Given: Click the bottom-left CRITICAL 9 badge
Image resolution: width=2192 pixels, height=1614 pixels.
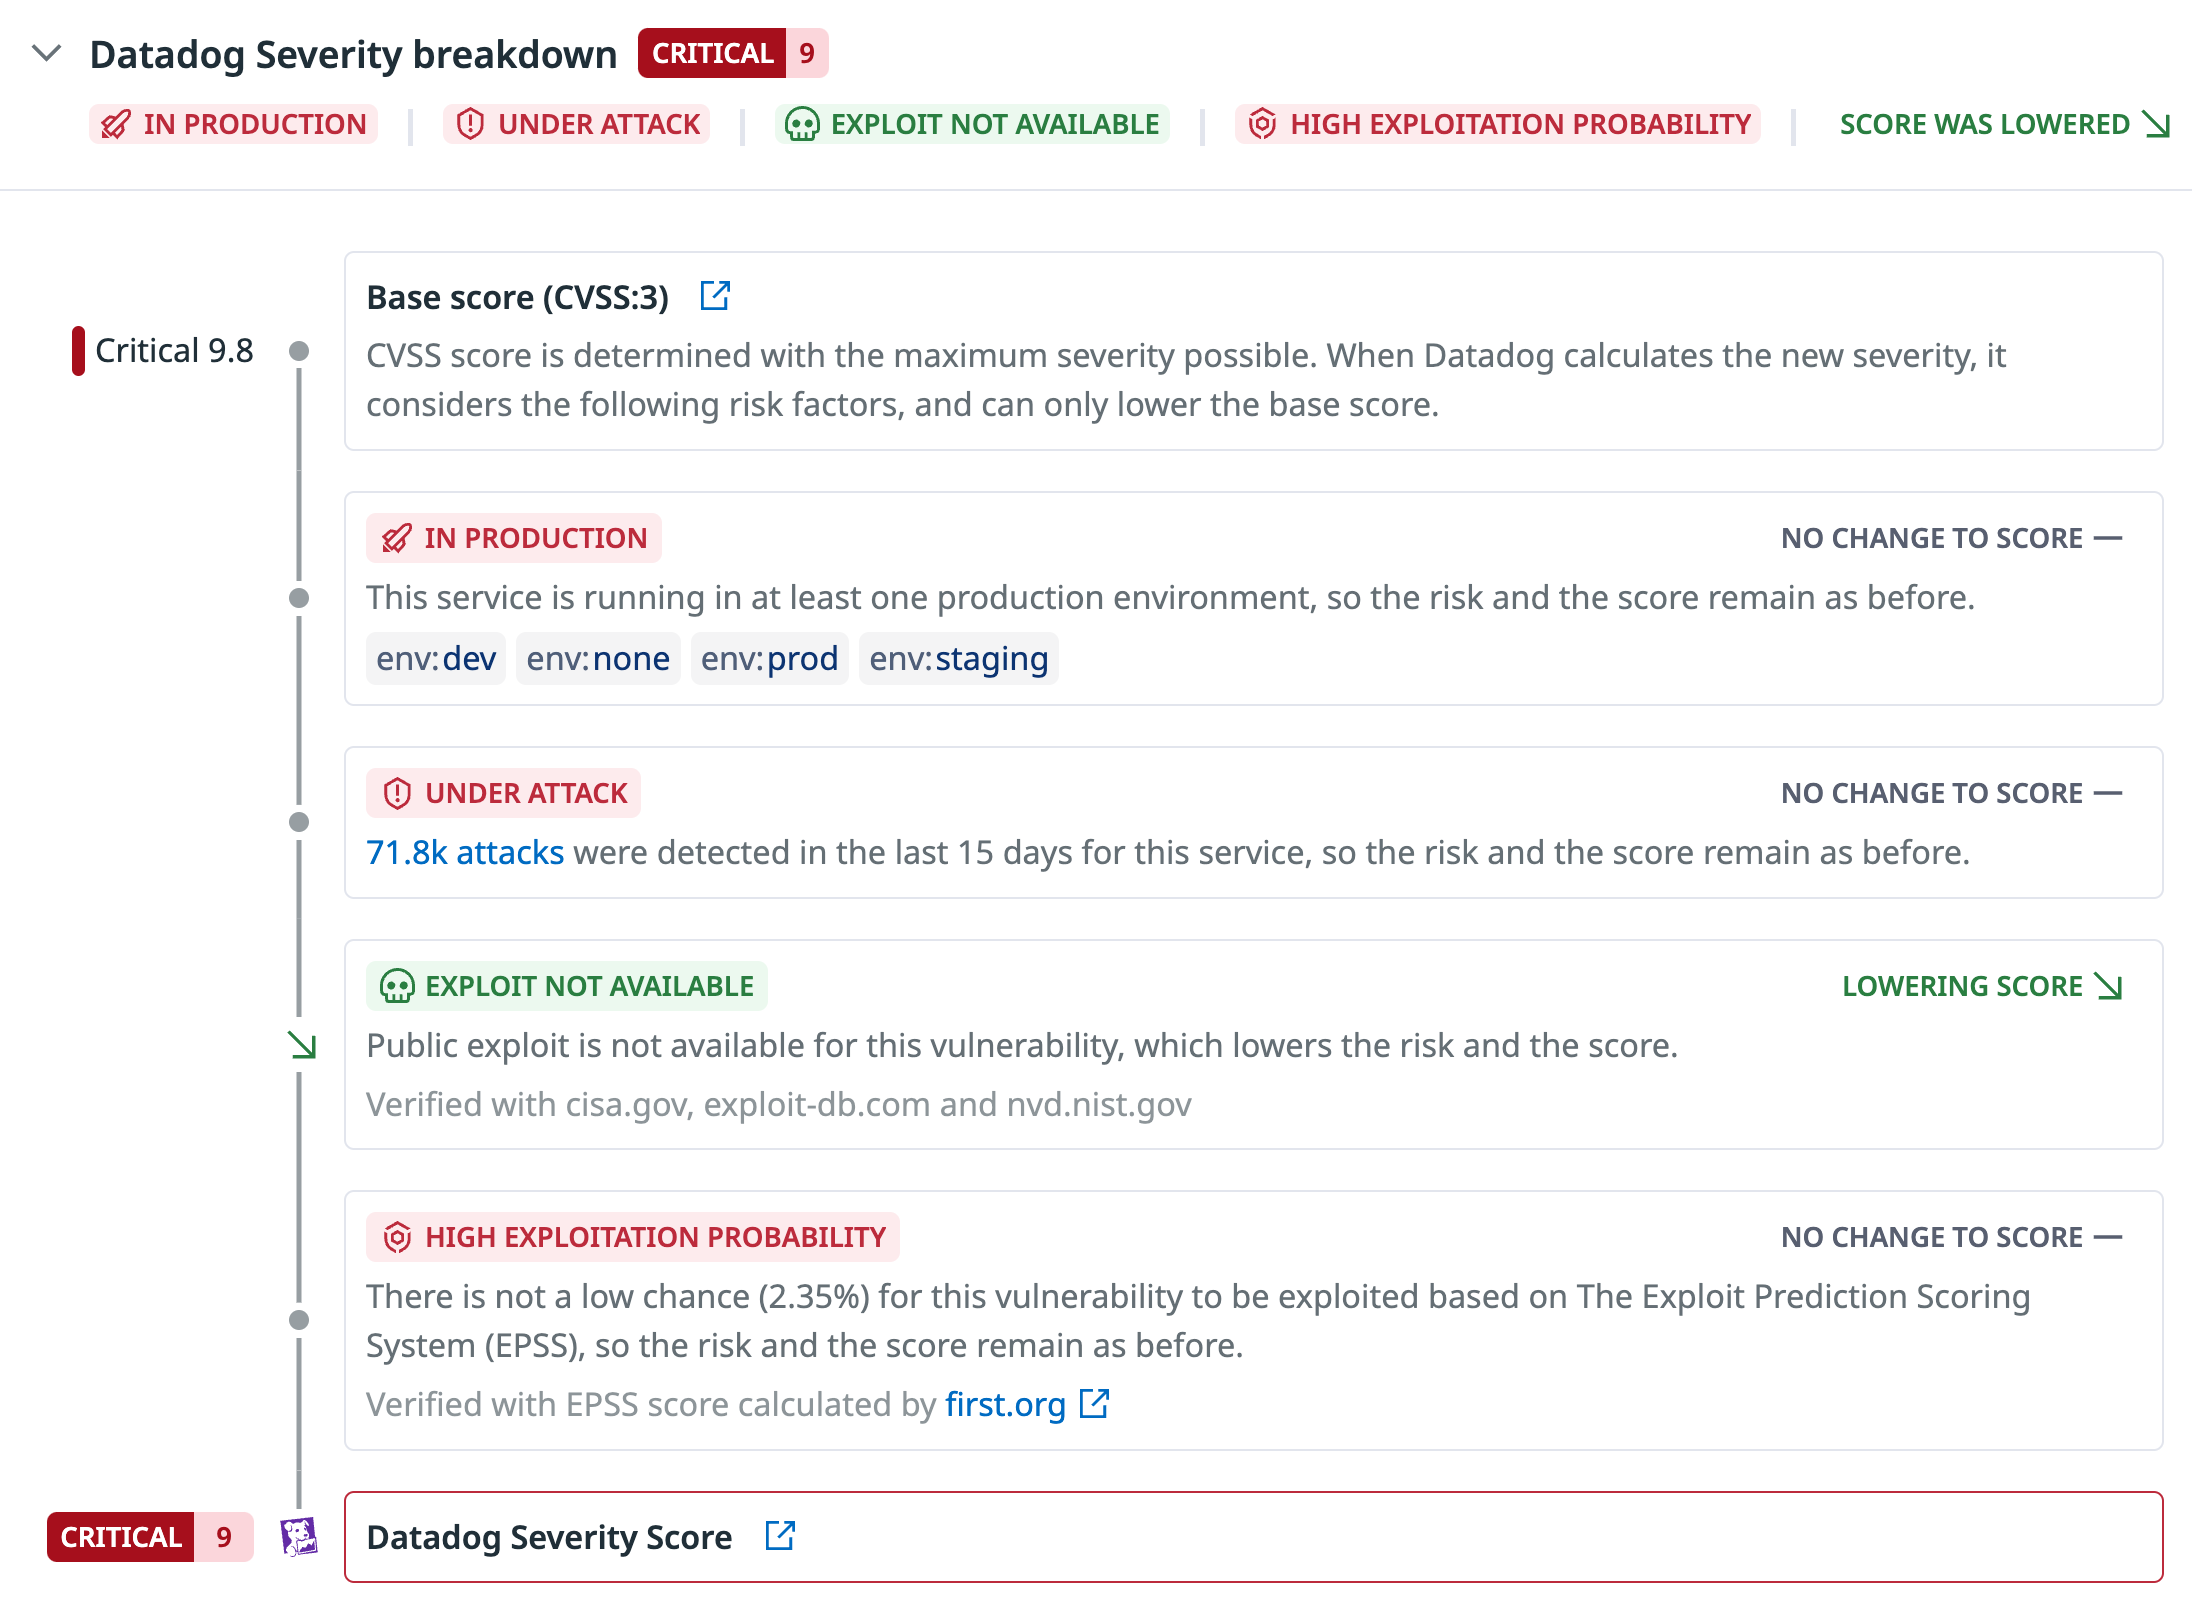Looking at the screenshot, I should tap(150, 1537).
